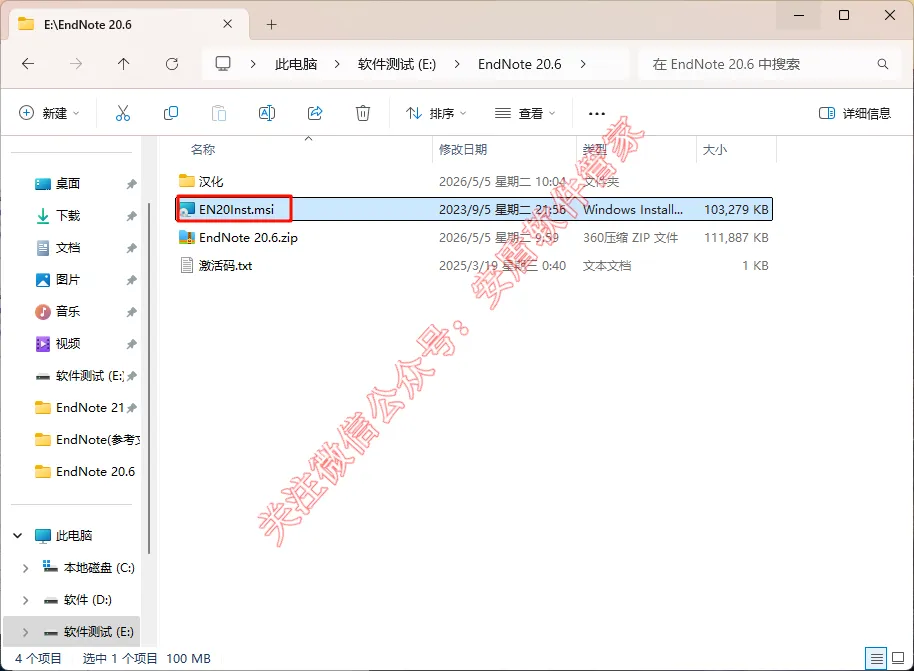Click the sidebar vertical scrollbar
914x671 pixels.
click(149, 378)
